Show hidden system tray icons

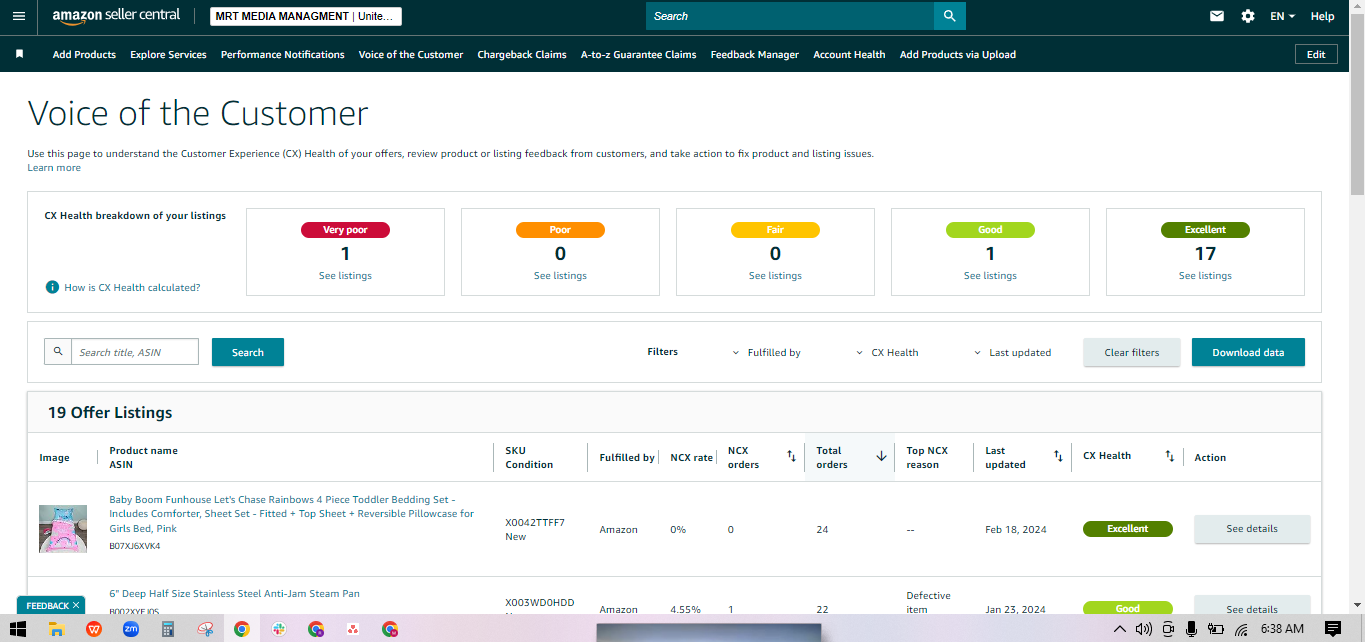[x=1119, y=629]
